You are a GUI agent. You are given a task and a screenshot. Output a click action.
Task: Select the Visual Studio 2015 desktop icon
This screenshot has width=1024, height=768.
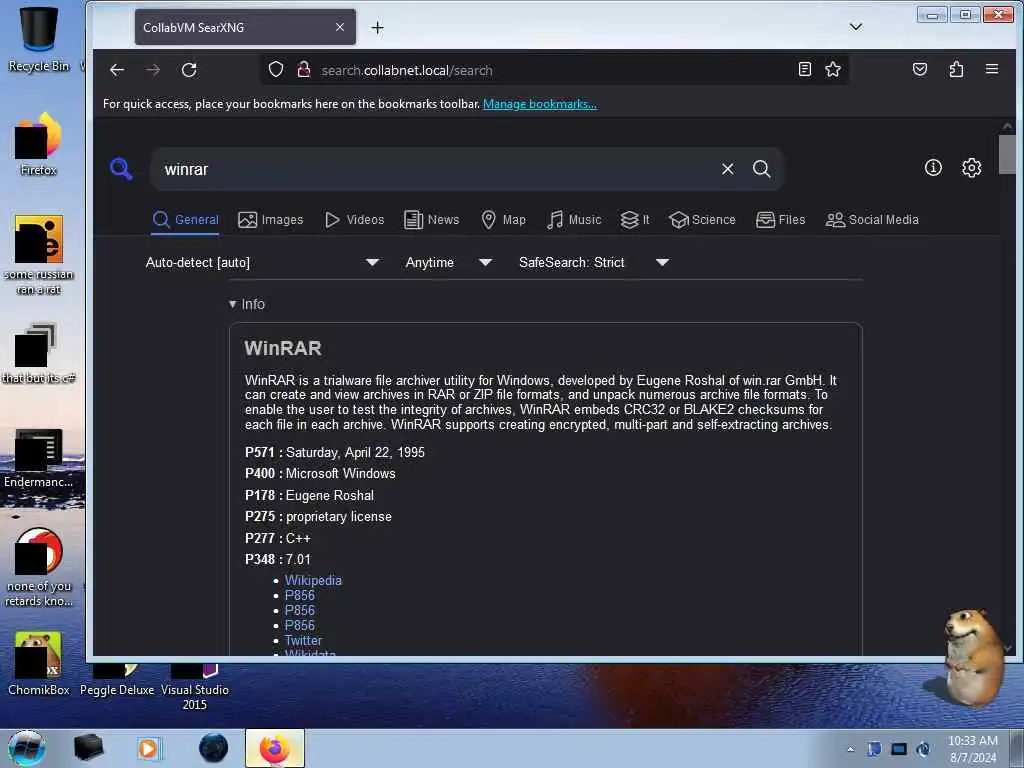click(194, 688)
